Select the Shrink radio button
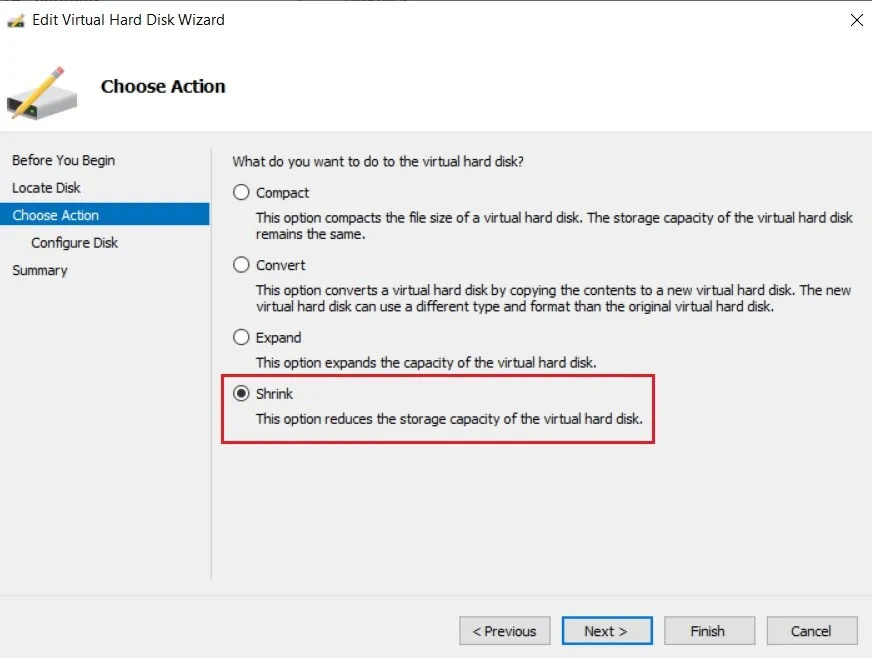Viewport: 872px width, 658px height. [x=241, y=394]
